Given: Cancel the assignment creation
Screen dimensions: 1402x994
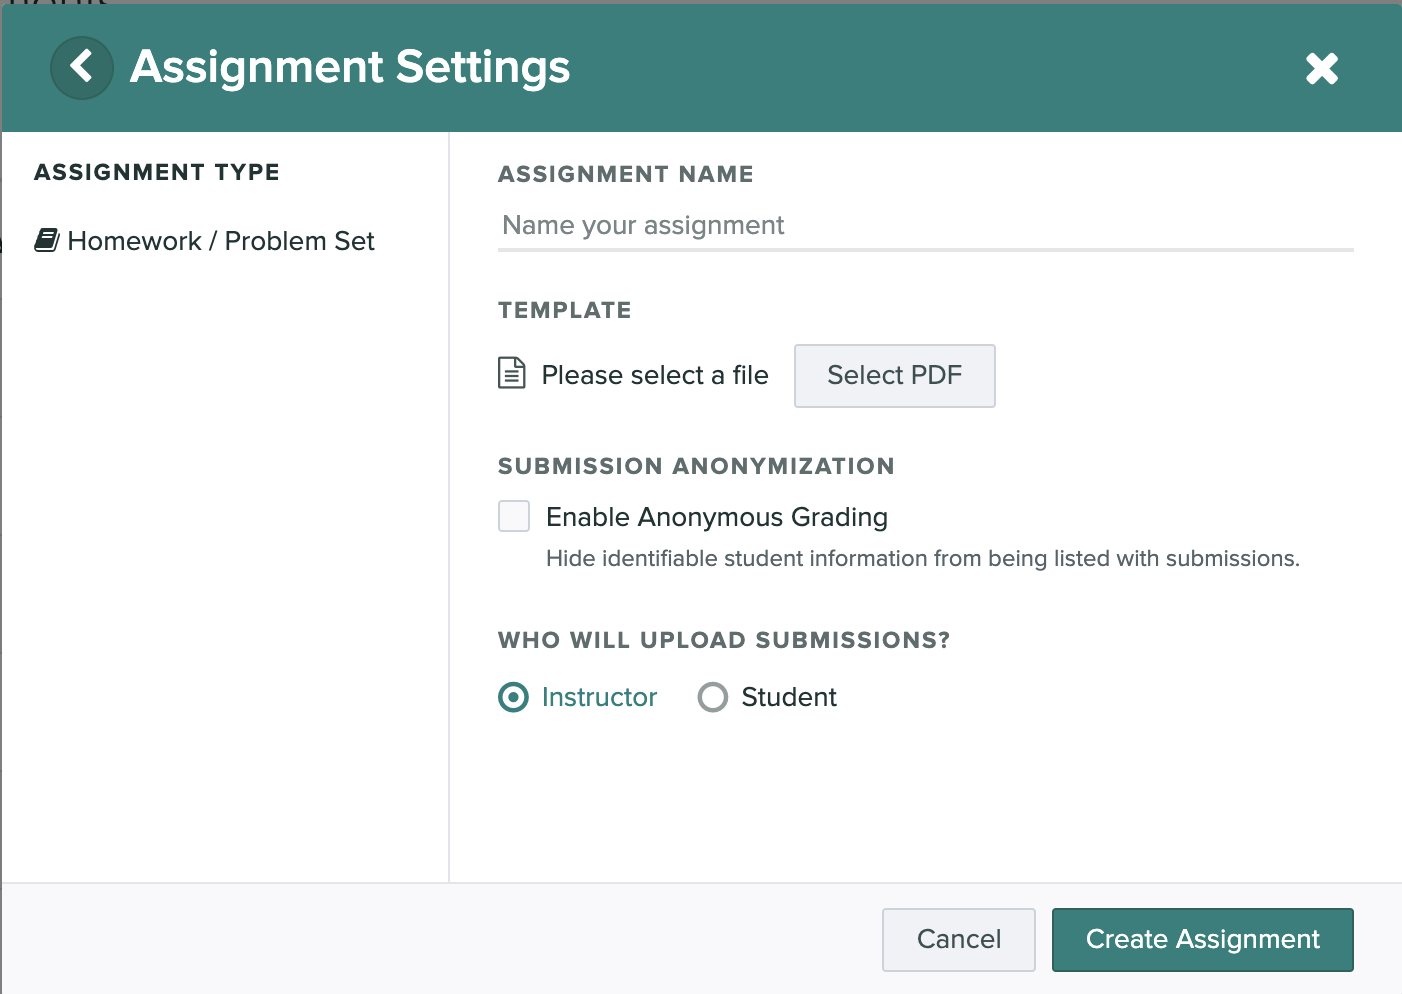Looking at the screenshot, I should click(x=958, y=939).
